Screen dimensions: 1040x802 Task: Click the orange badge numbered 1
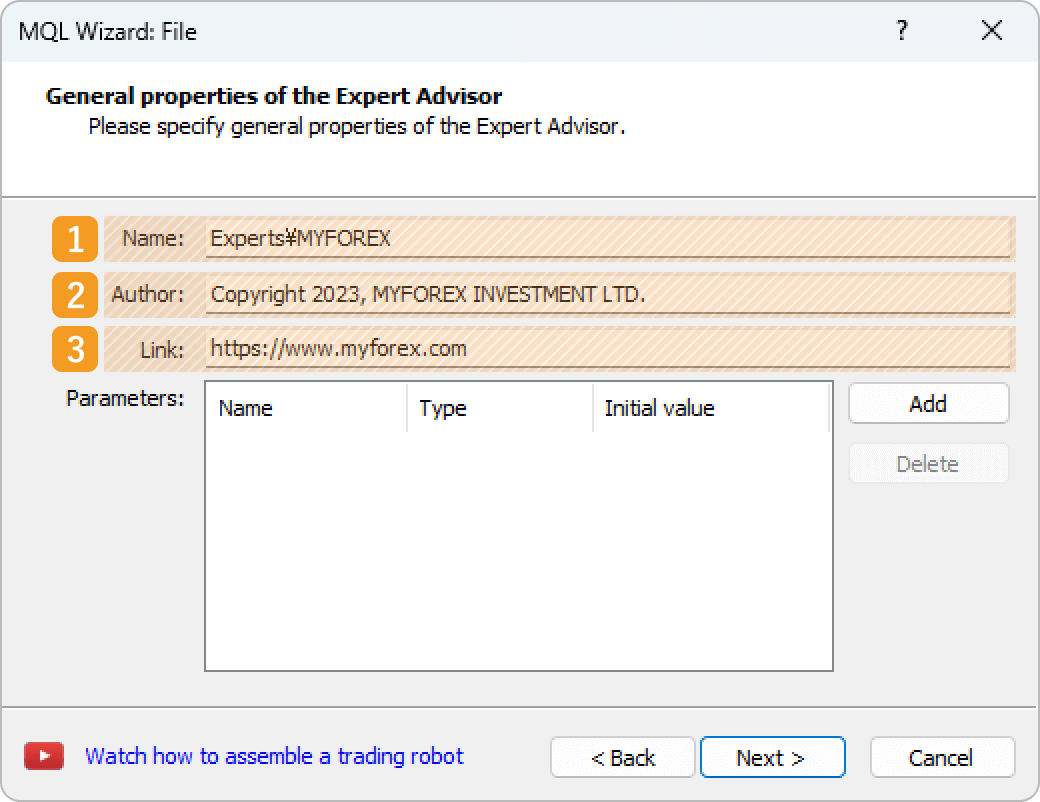pyautogui.click(x=74, y=239)
